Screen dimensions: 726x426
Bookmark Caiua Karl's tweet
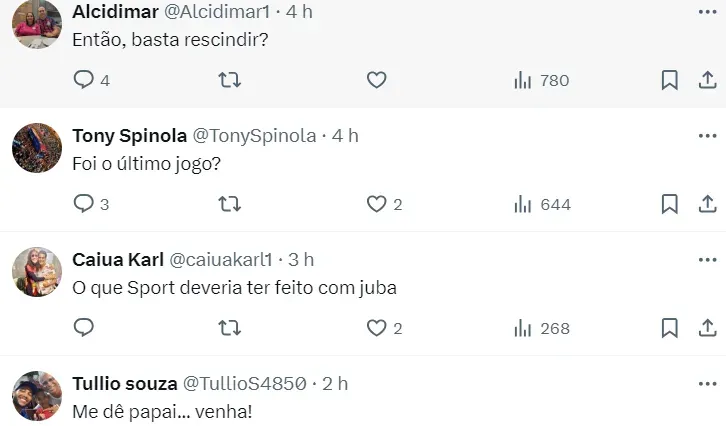[669, 328]
